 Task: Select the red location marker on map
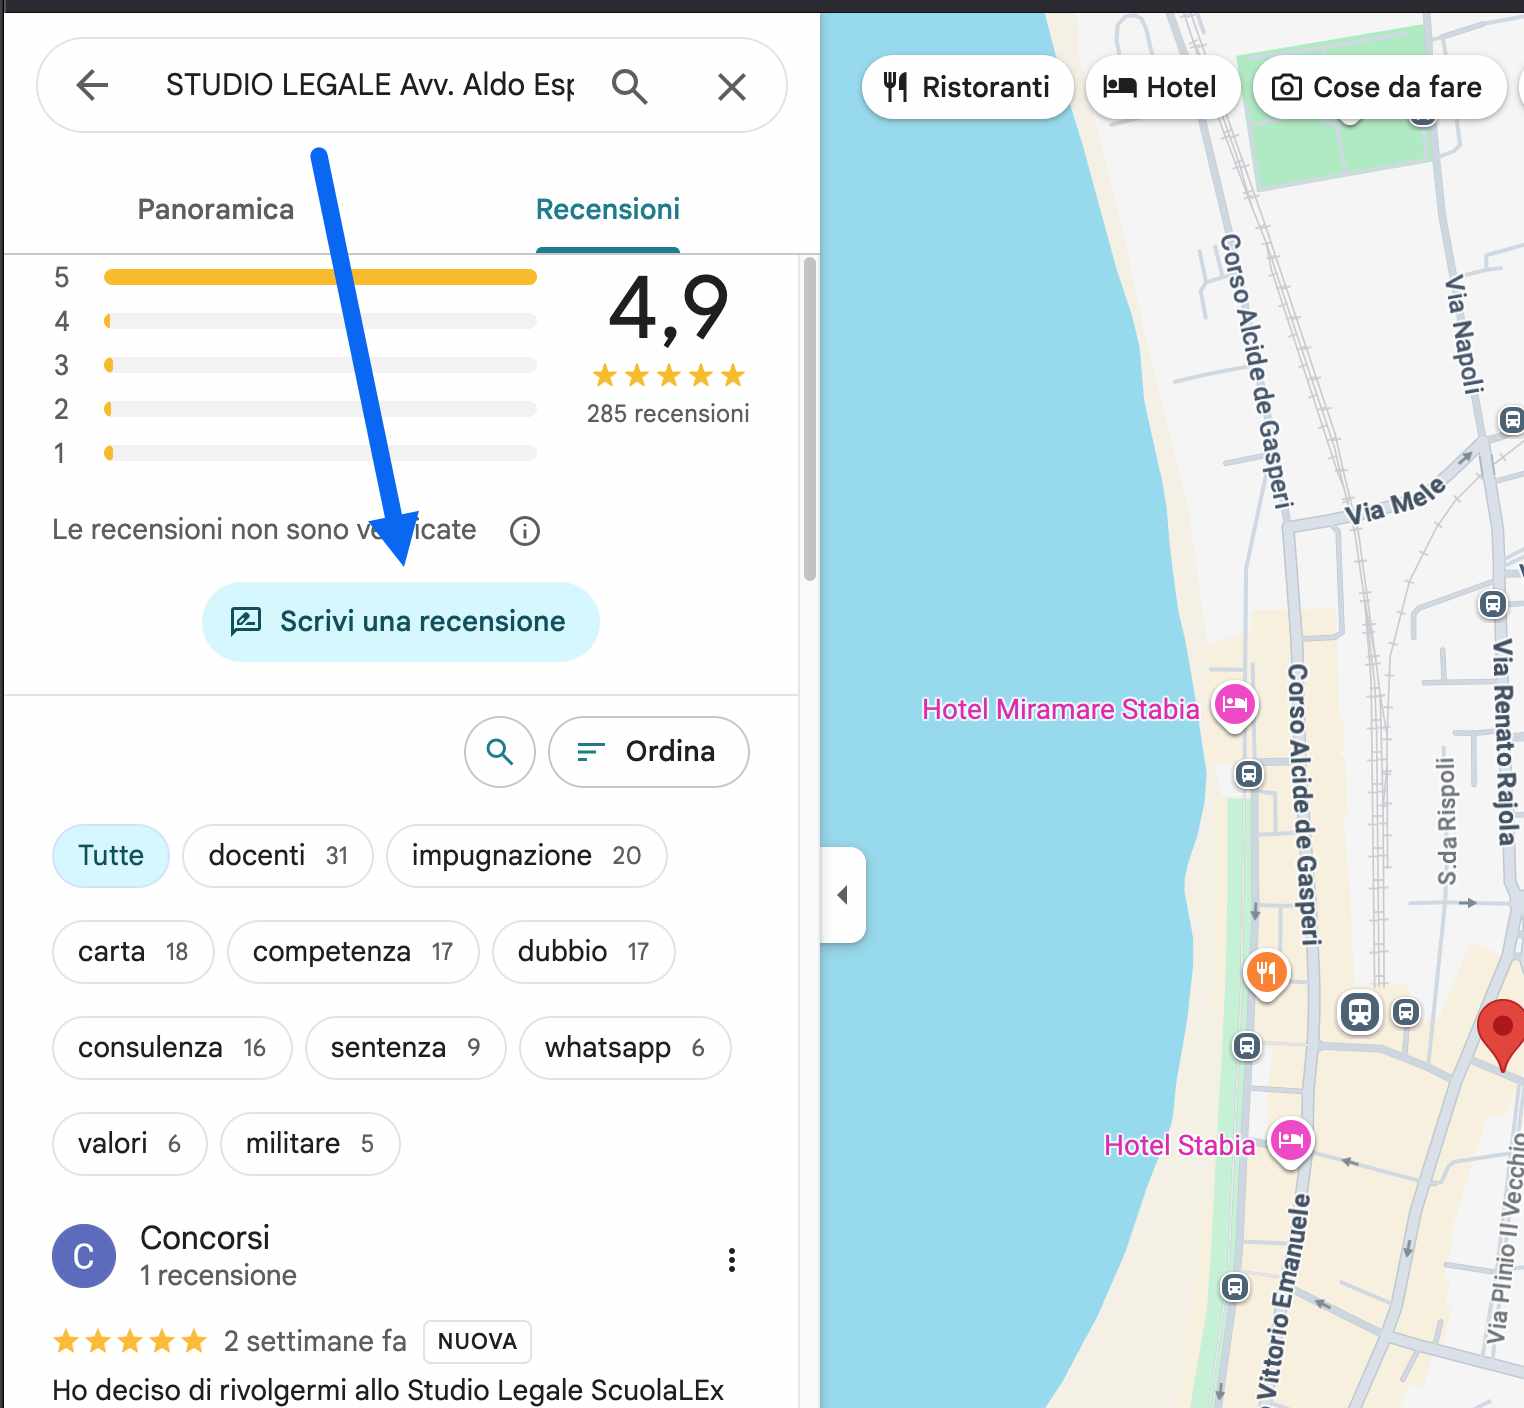coord(1501,1030)
